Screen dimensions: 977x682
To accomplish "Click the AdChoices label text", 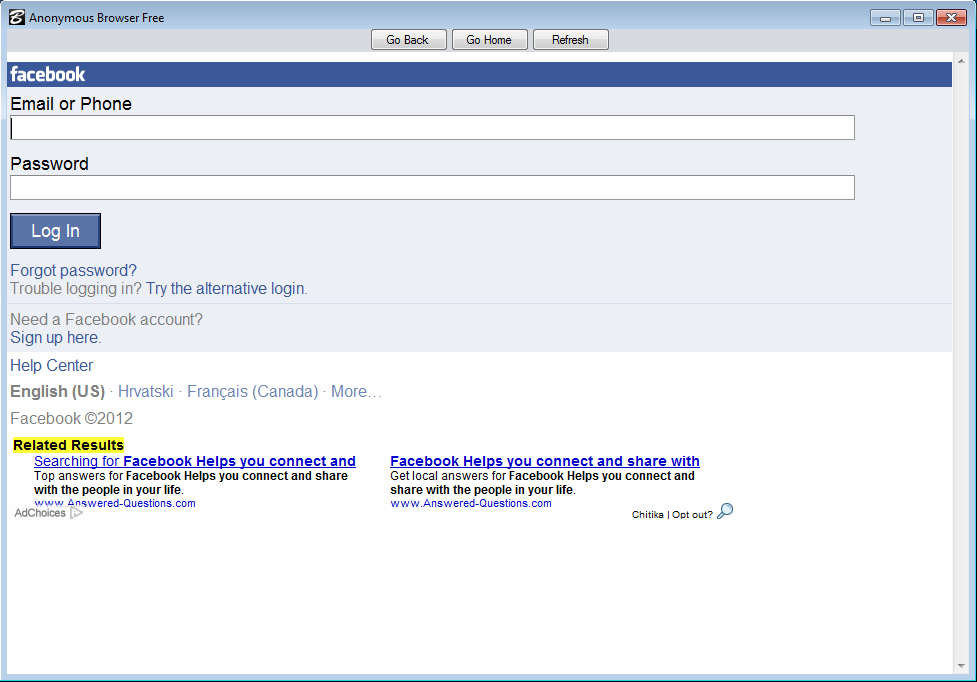I will 40,513.
